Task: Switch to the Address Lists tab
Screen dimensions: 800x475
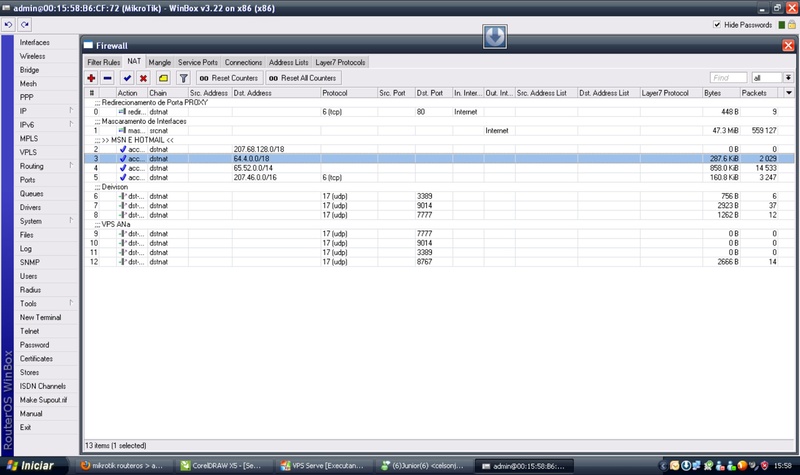Action: coord(289,62)
